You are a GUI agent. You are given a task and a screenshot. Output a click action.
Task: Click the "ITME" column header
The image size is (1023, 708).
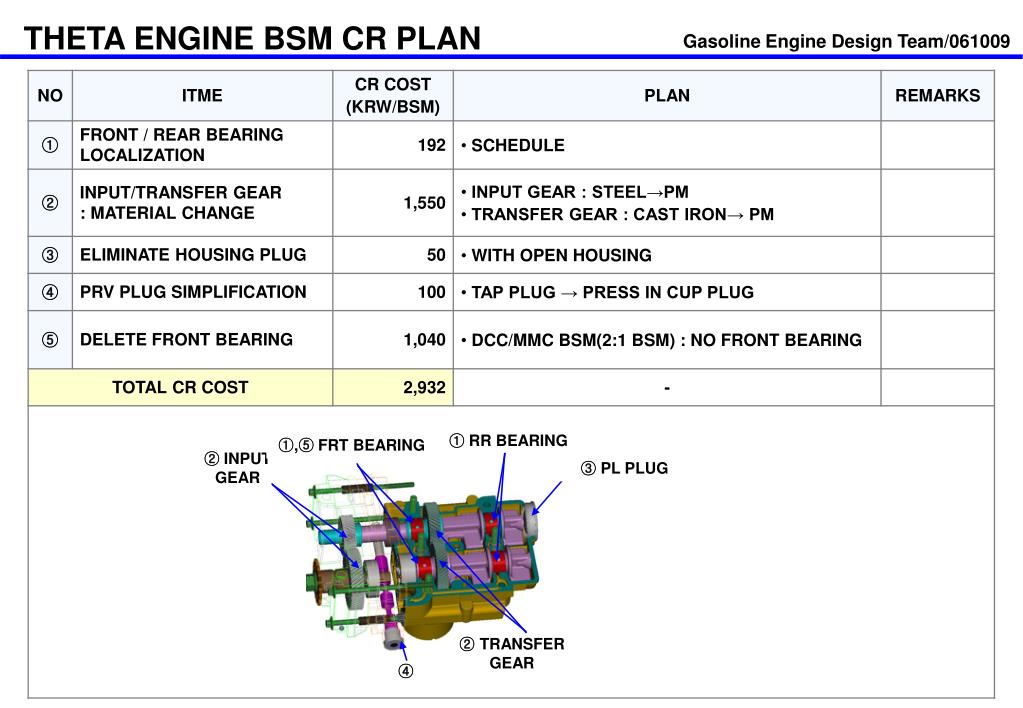pyautogui.click(x=202, y=95)
